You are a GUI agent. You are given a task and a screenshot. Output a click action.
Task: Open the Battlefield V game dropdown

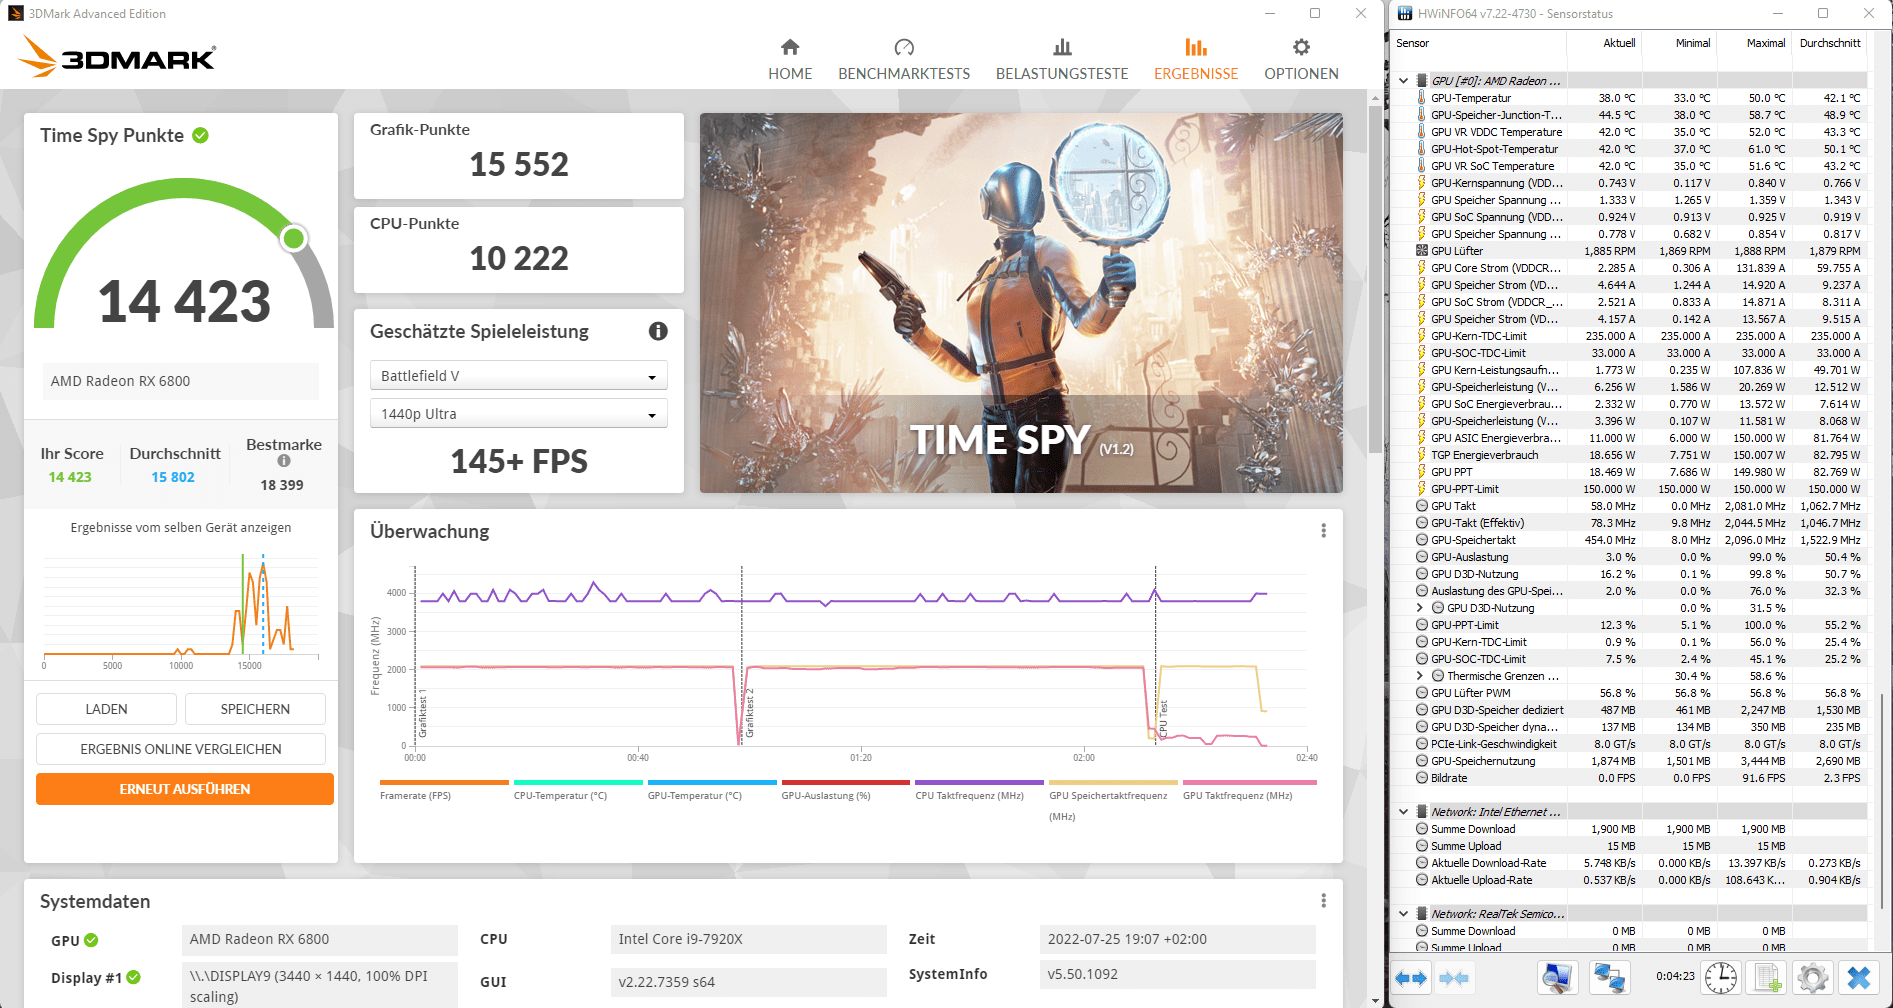click(x=518, y=376)
